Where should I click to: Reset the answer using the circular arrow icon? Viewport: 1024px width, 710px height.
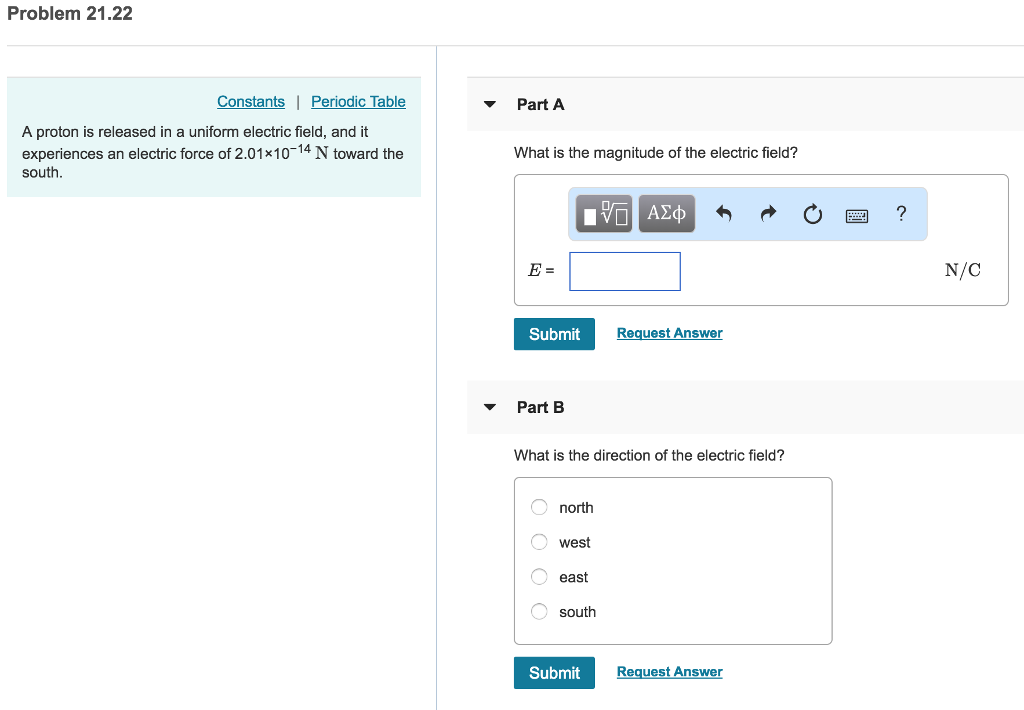812,213
